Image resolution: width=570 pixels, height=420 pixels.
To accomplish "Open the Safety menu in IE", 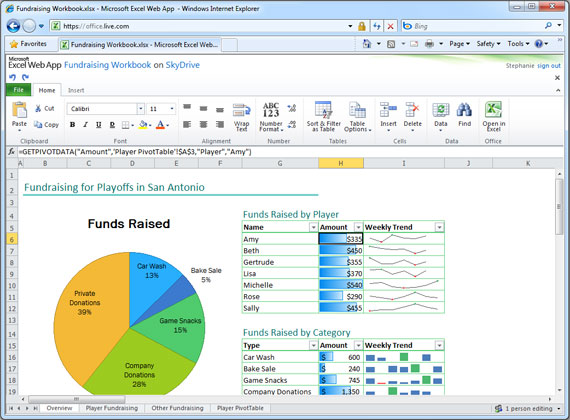I will tap(488, 44).
